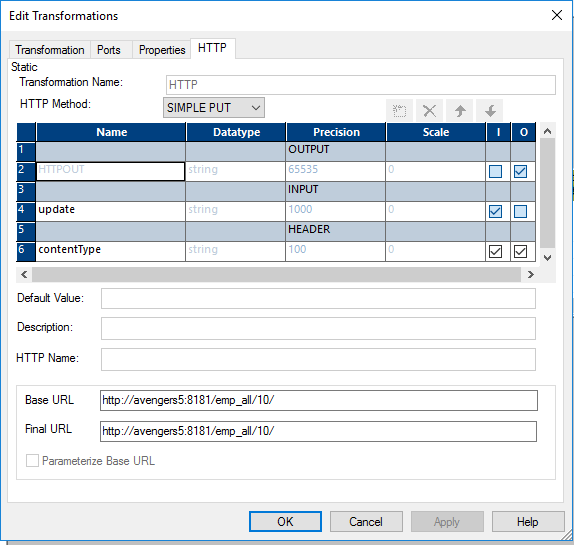Toggle input checkbox for HTTPOUT row
Viewport: 574px width, 545px height.
point(495,171)
